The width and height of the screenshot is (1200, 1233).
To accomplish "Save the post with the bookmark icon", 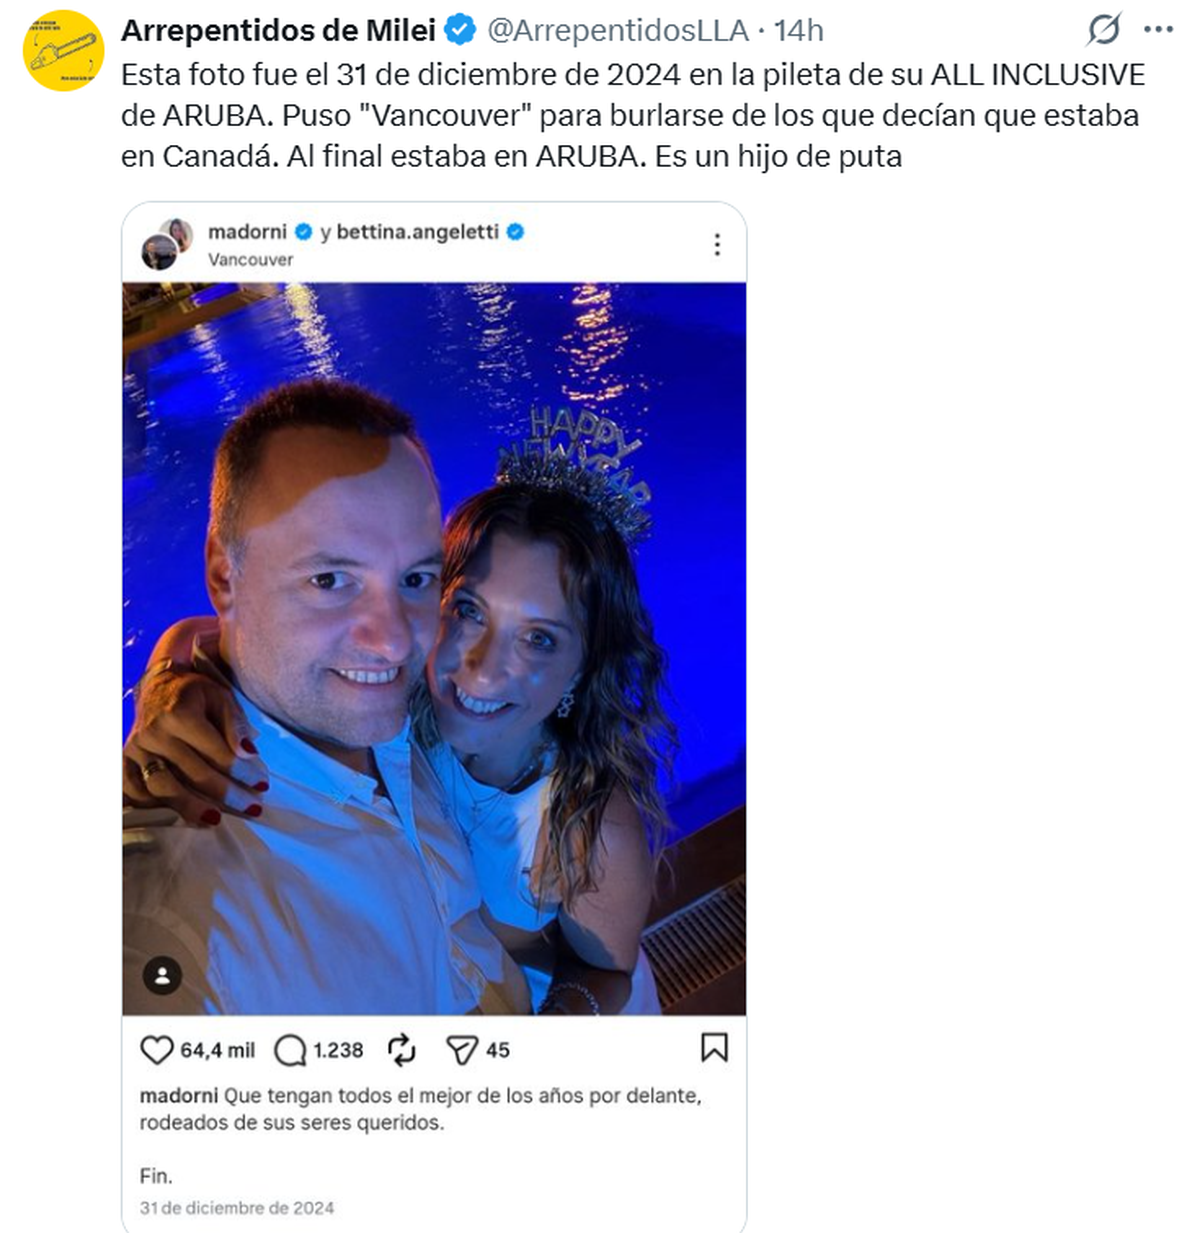I will coord(714,1048).
